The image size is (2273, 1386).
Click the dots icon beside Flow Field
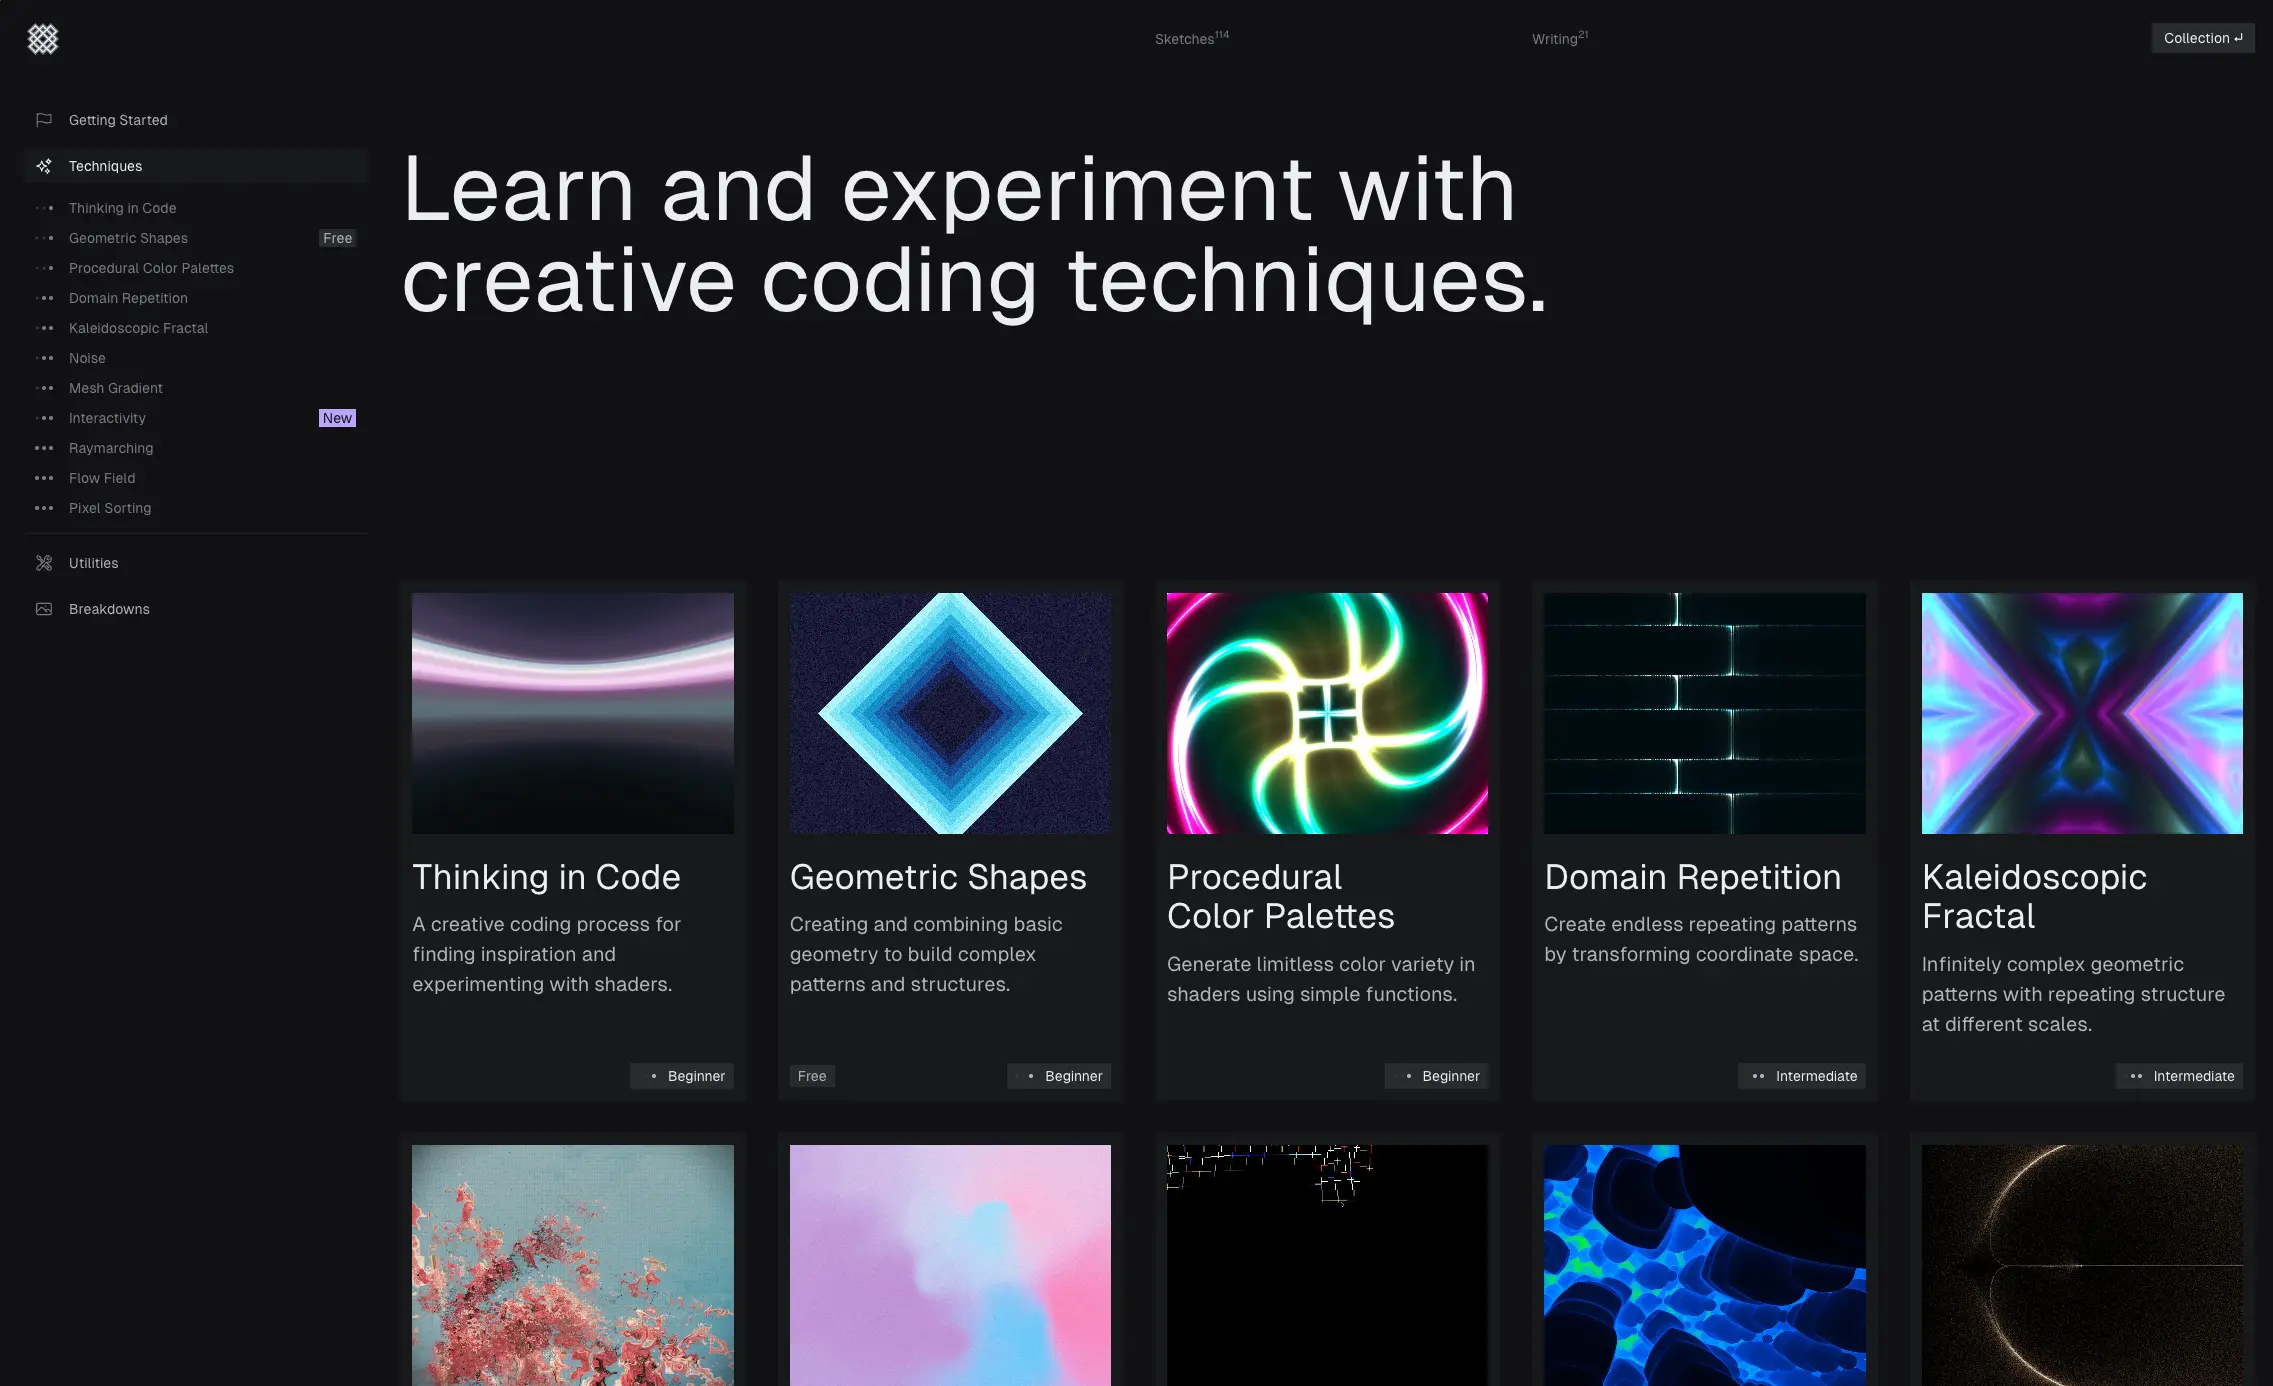click(44, 478)
